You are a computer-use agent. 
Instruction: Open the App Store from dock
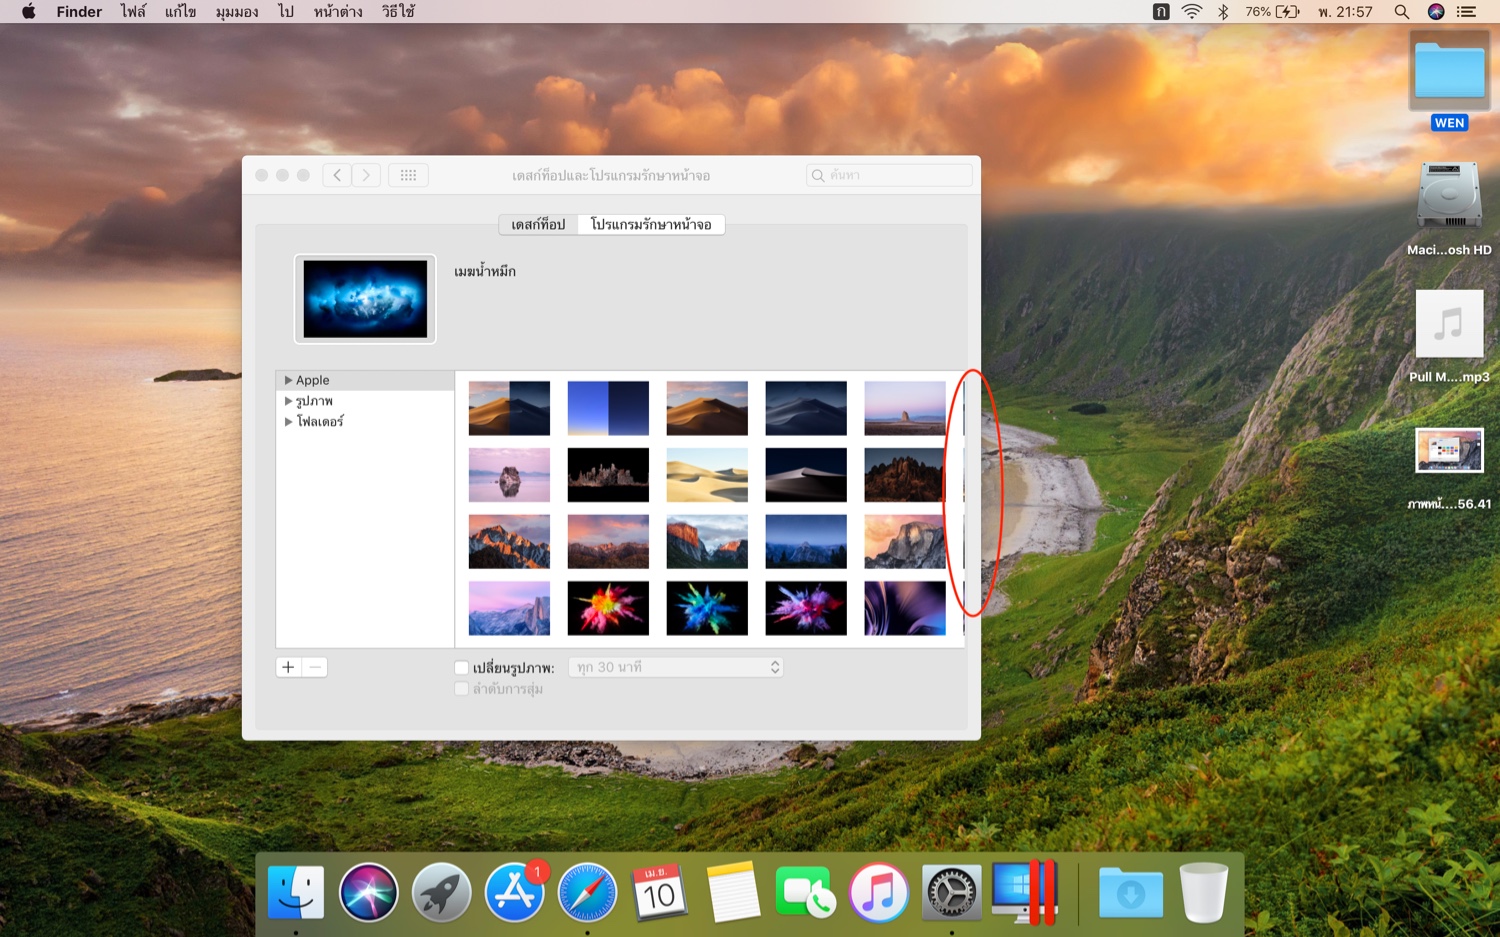pos(514,893)
